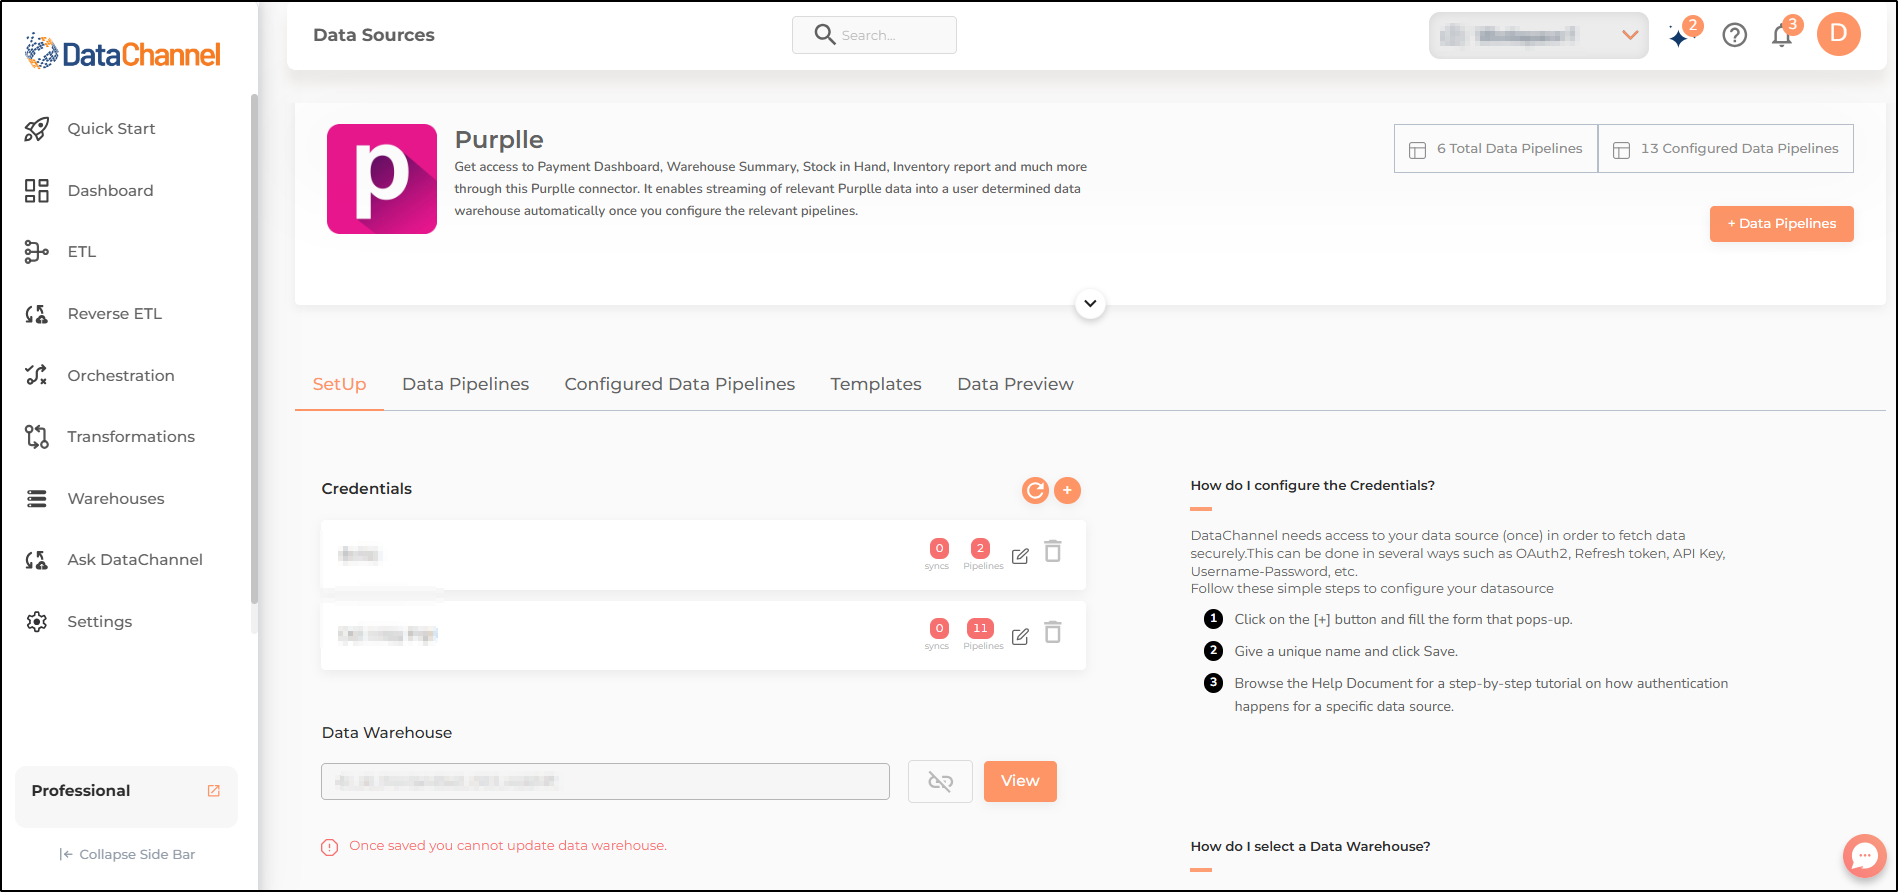Viewport: 1898px width, 892px height.
Task: Expand the Purplle description chevron
Action: tap(1090, 303)
